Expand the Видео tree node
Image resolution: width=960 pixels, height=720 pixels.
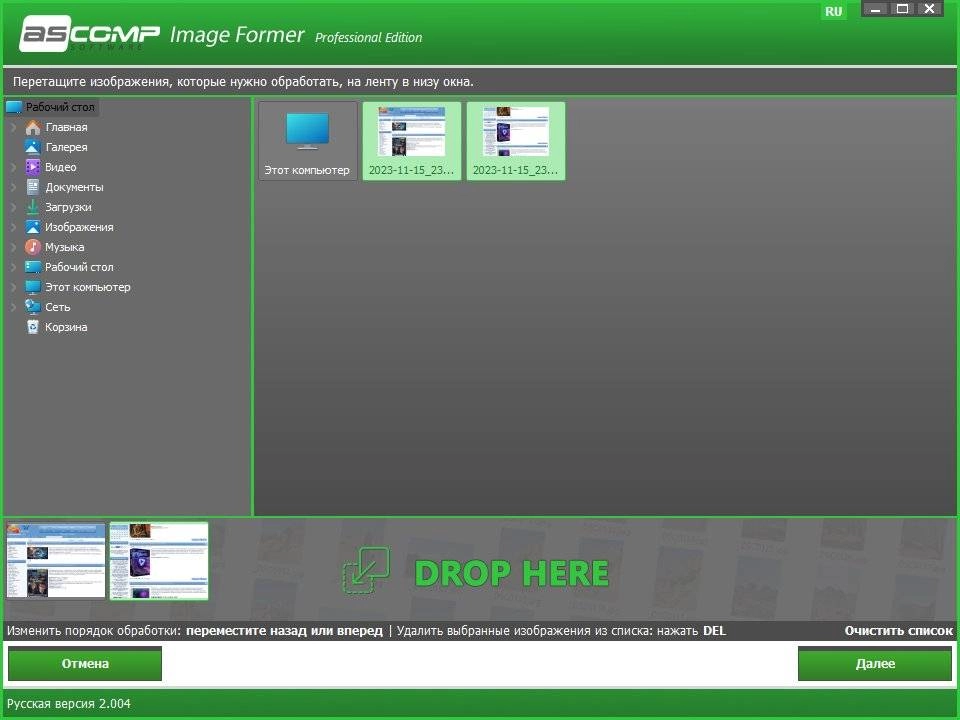tap(13, 167)
